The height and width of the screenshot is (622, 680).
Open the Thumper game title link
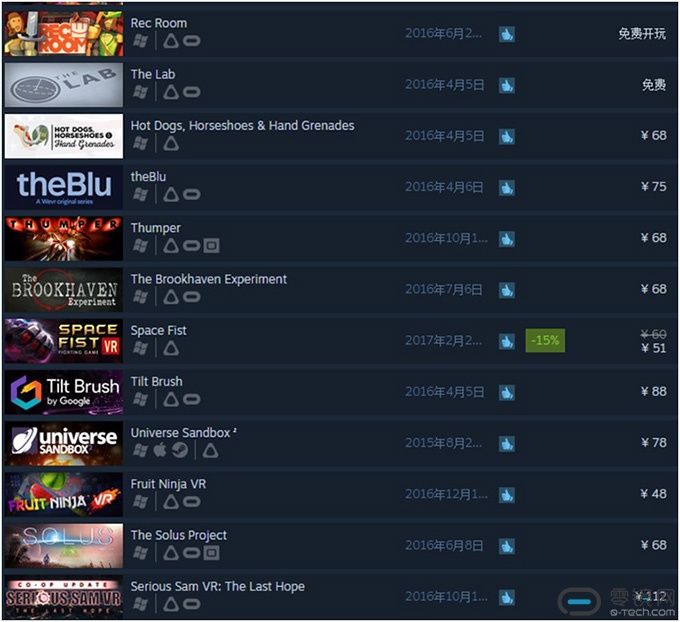[x=155, y=228]
